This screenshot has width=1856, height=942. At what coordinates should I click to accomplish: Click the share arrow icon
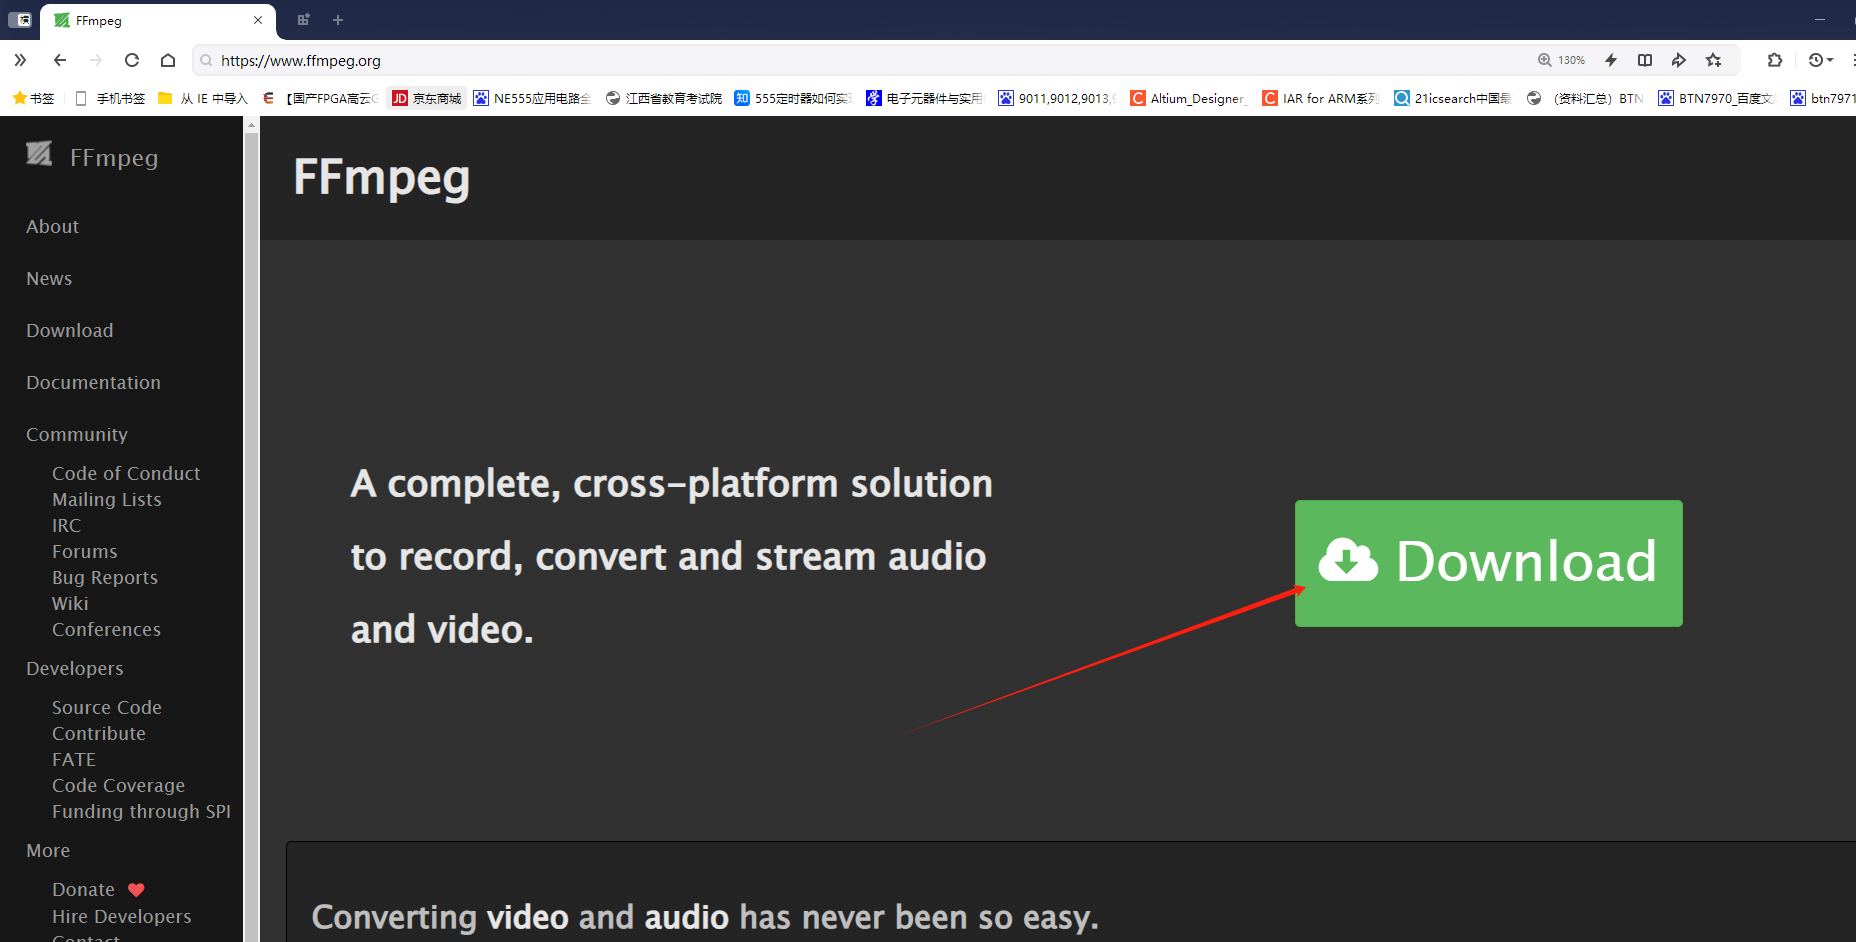(1679, 60)
